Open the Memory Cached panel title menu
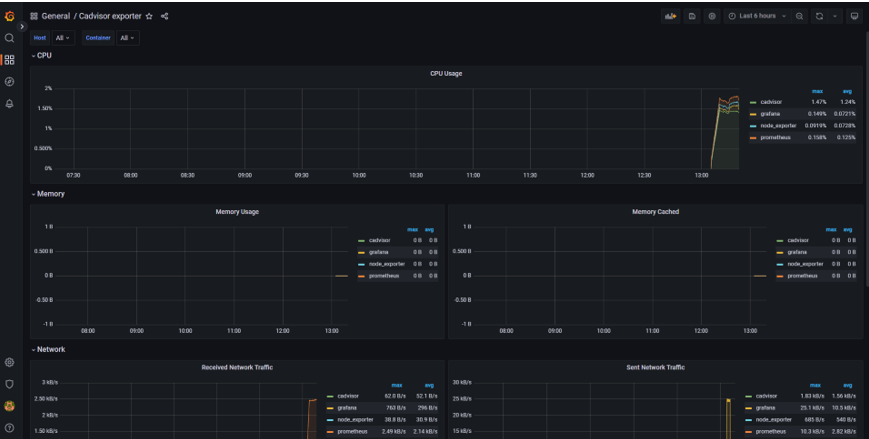 click(656, 212)
